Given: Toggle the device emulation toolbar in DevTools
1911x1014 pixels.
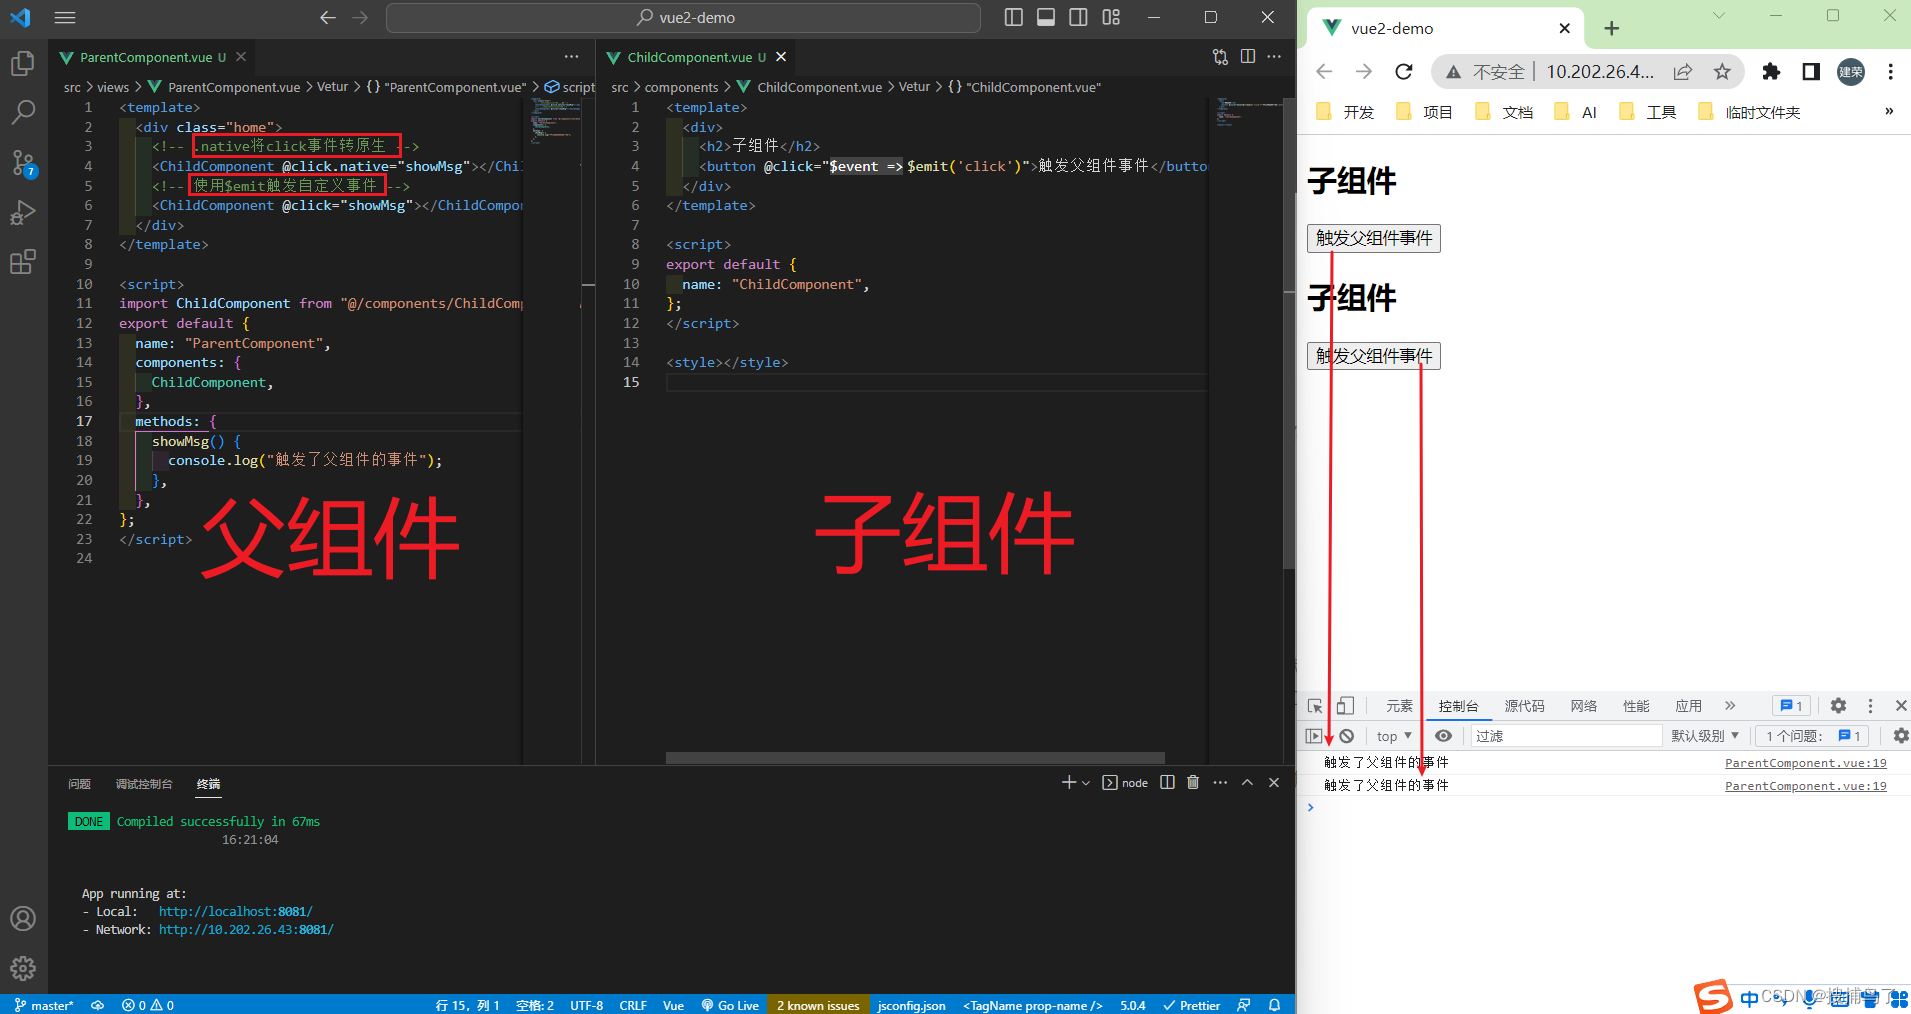Looking at the screenshot, I should point(1345,705).
